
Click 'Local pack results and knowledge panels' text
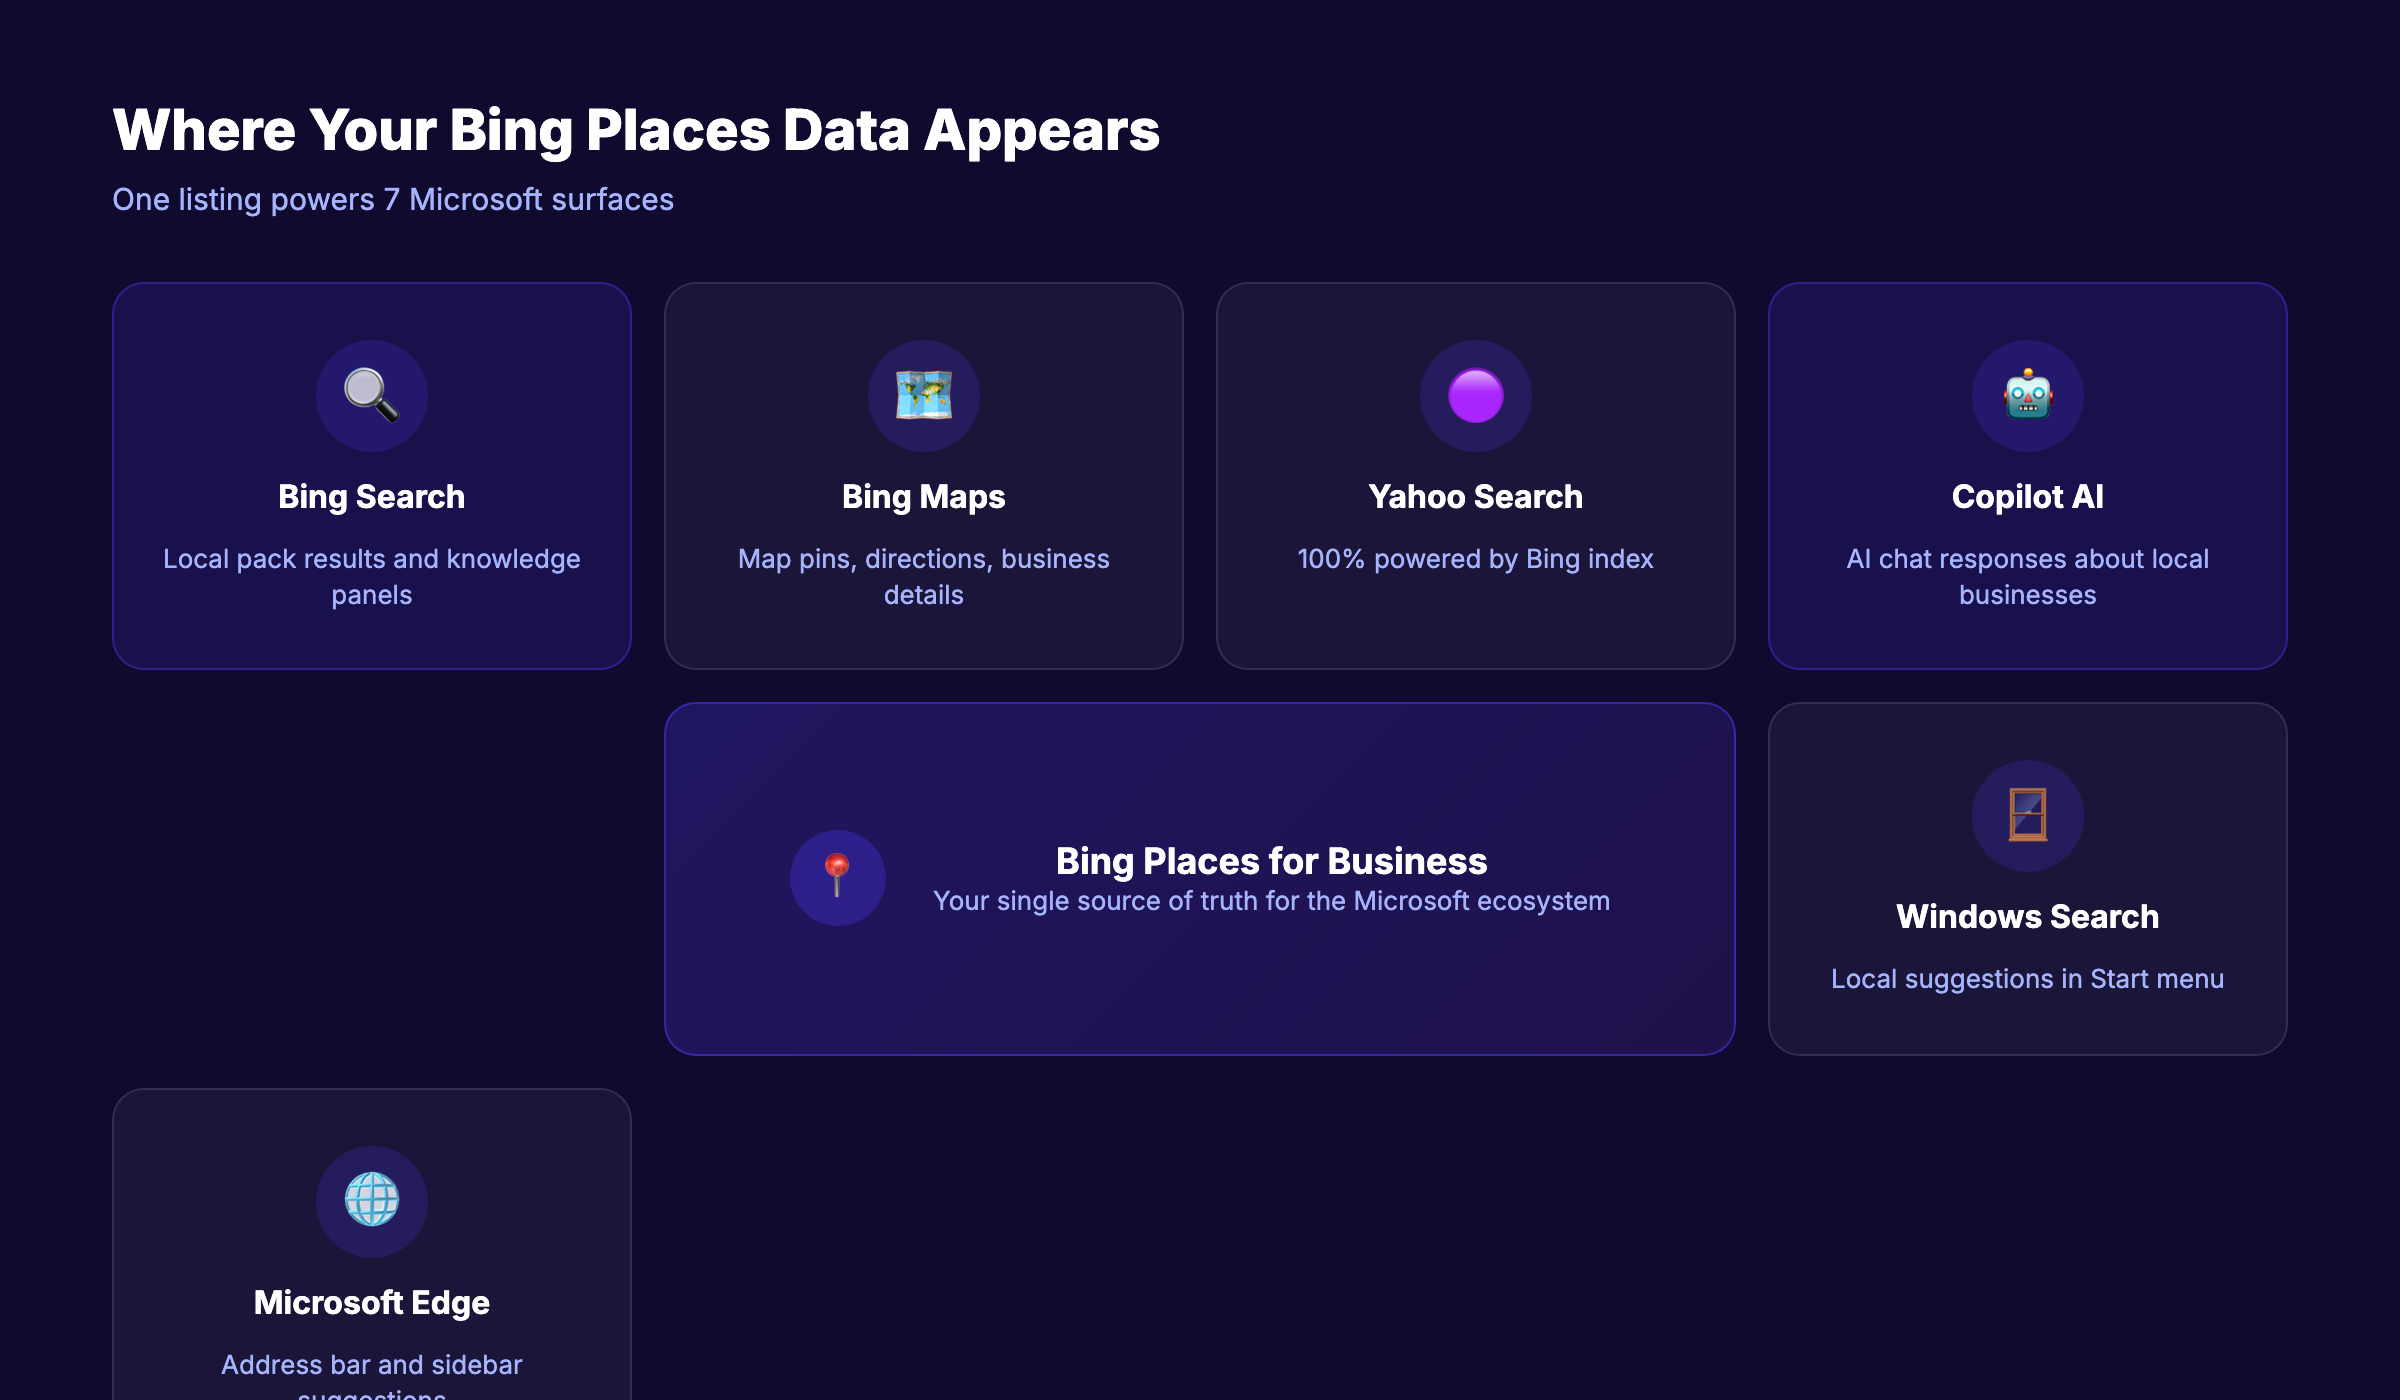371,576
